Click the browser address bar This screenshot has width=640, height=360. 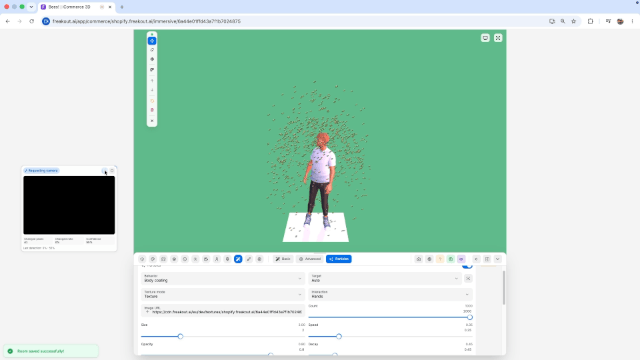[x=294, y=21]
